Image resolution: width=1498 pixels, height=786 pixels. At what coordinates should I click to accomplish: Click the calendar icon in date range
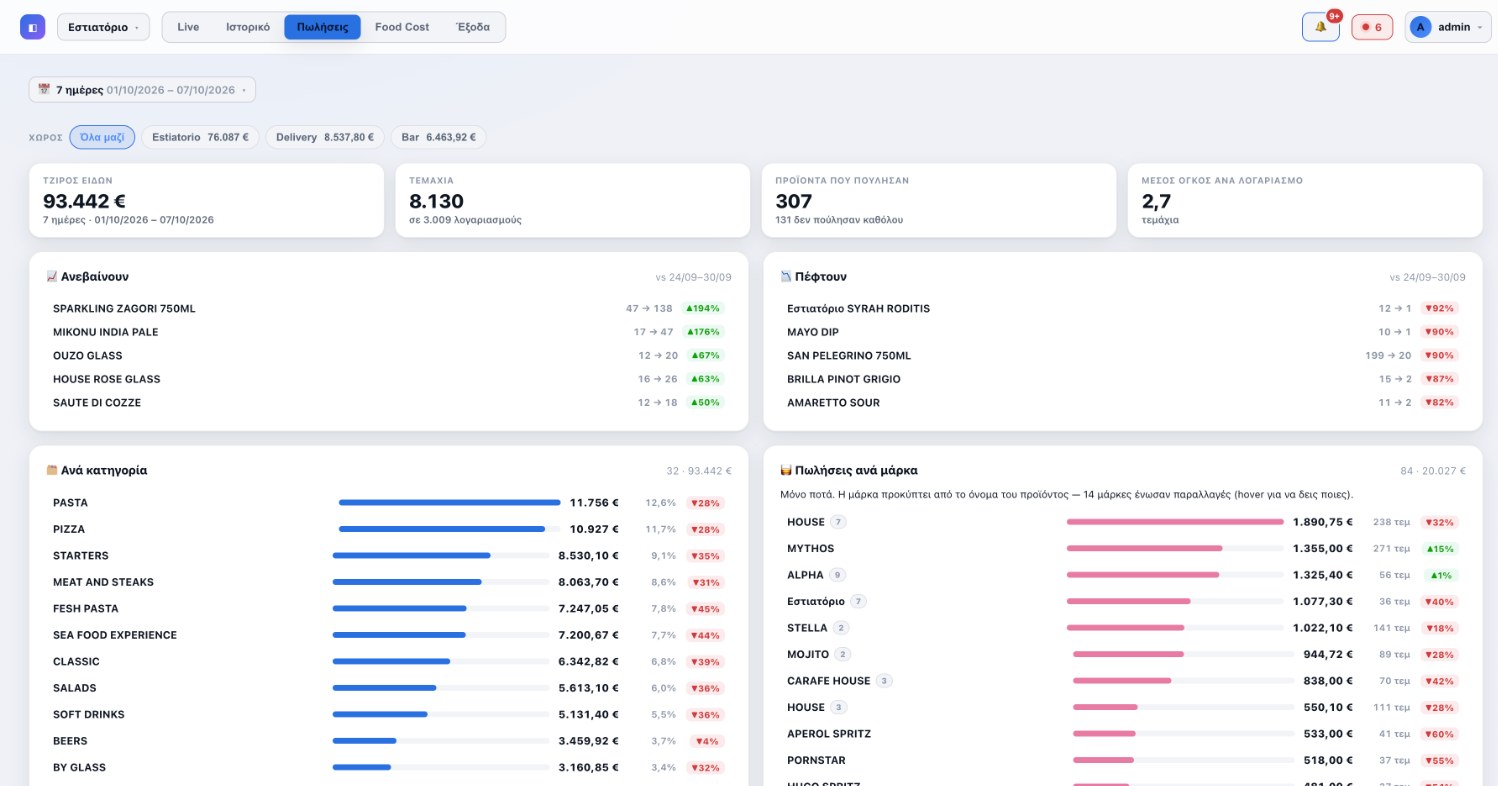(44, 90)
